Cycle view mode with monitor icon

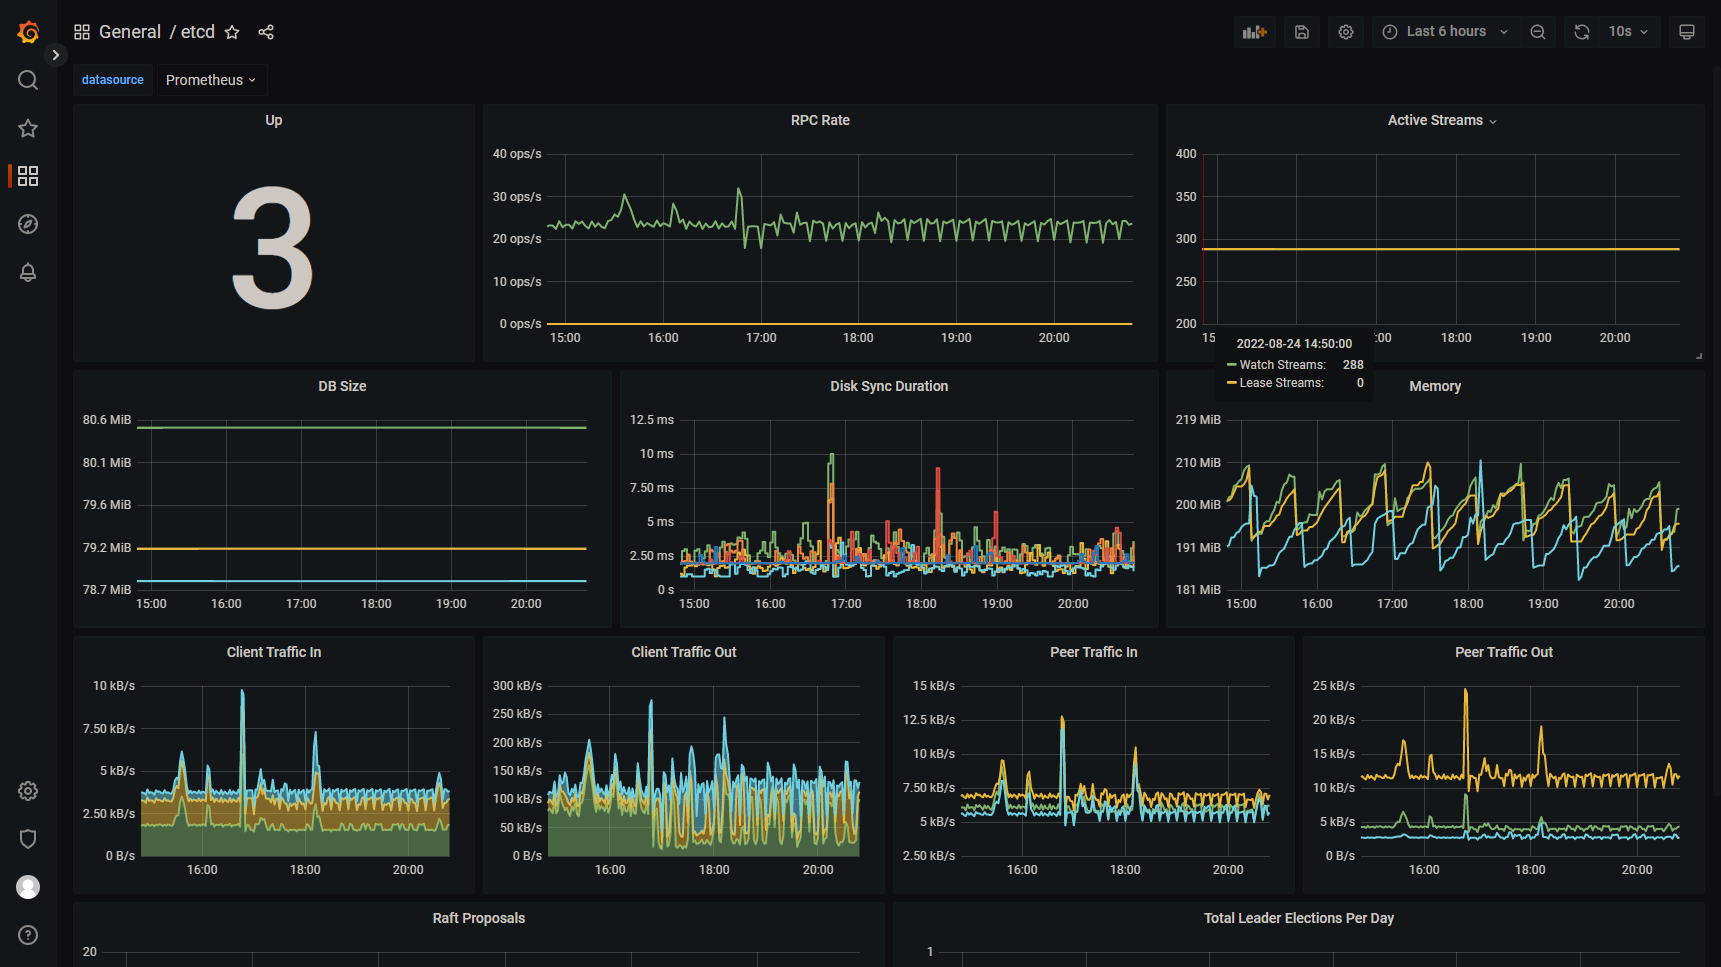[1687, 32]
